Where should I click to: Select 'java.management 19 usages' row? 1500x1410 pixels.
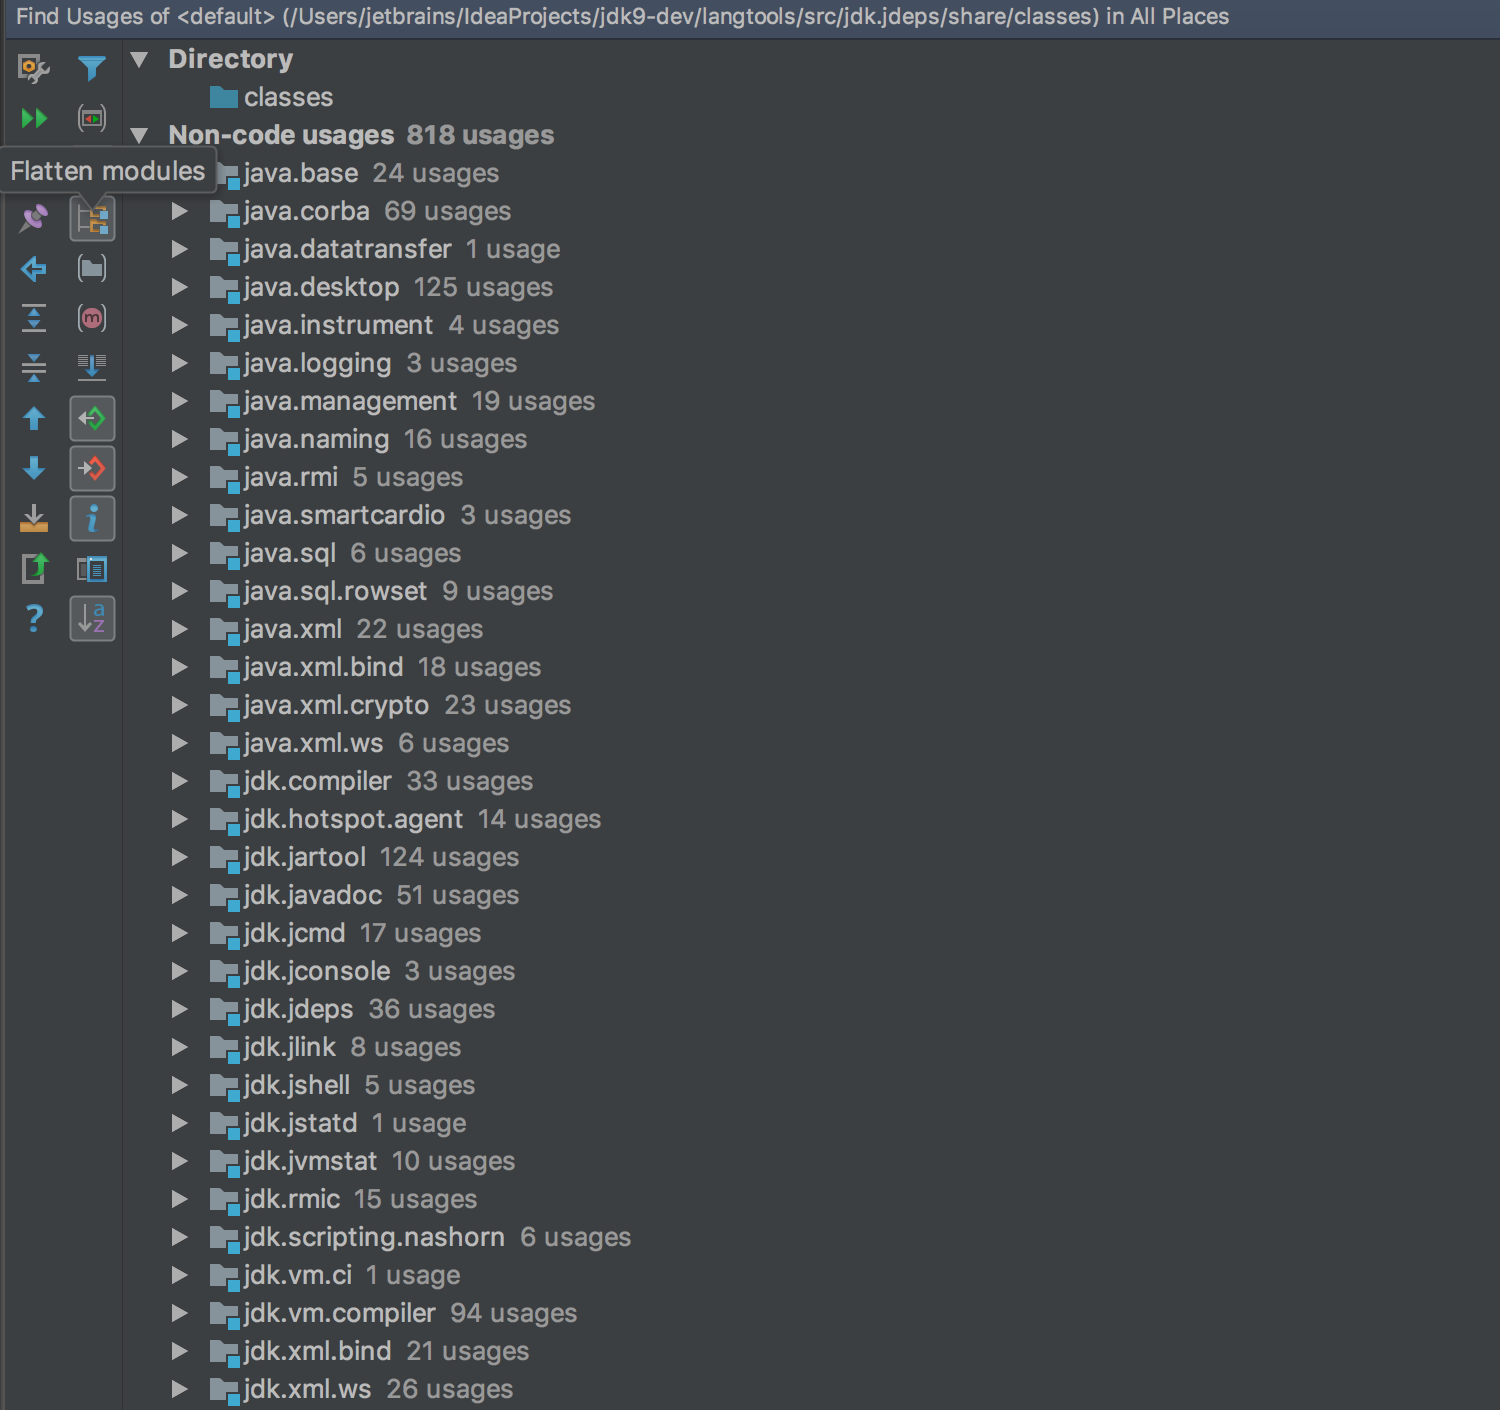402,401
